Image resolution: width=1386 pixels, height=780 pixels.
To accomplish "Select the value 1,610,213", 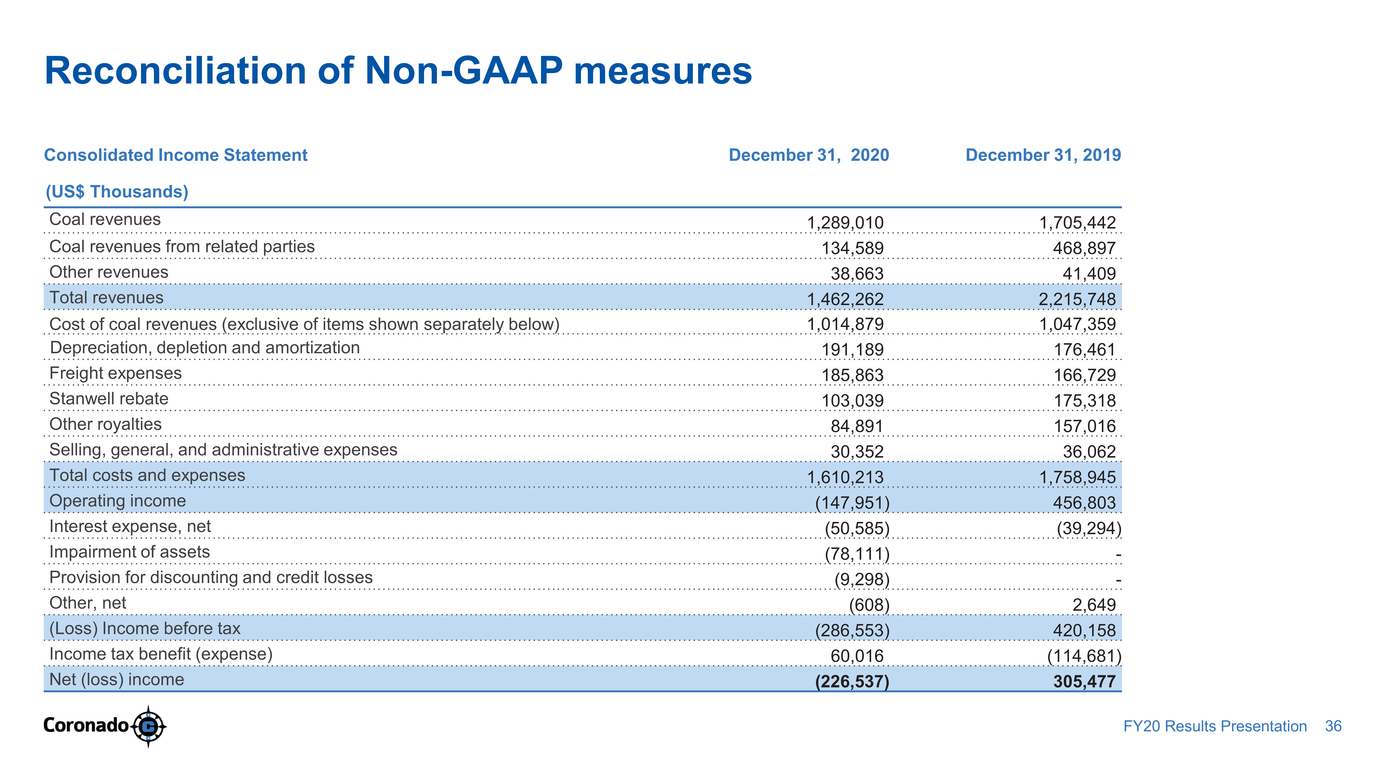I will coord(845,477).
